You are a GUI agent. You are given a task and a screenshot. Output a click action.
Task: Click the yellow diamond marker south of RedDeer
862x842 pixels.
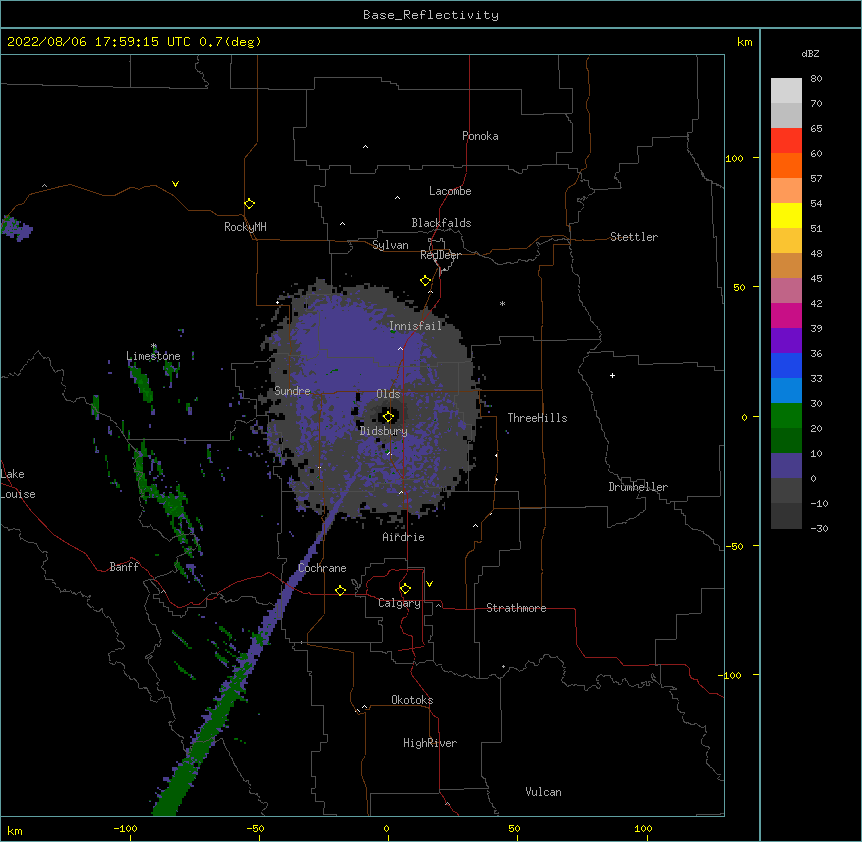pyautogui.click(x=425, y=280)
